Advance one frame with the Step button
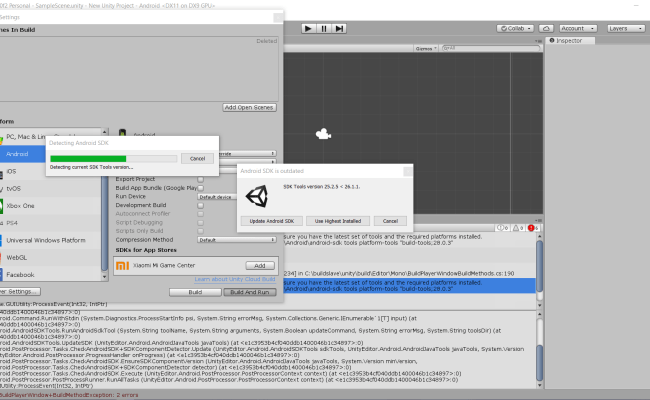Image resolution: width=650 pixels, height=400 pixels. (339, 29)
